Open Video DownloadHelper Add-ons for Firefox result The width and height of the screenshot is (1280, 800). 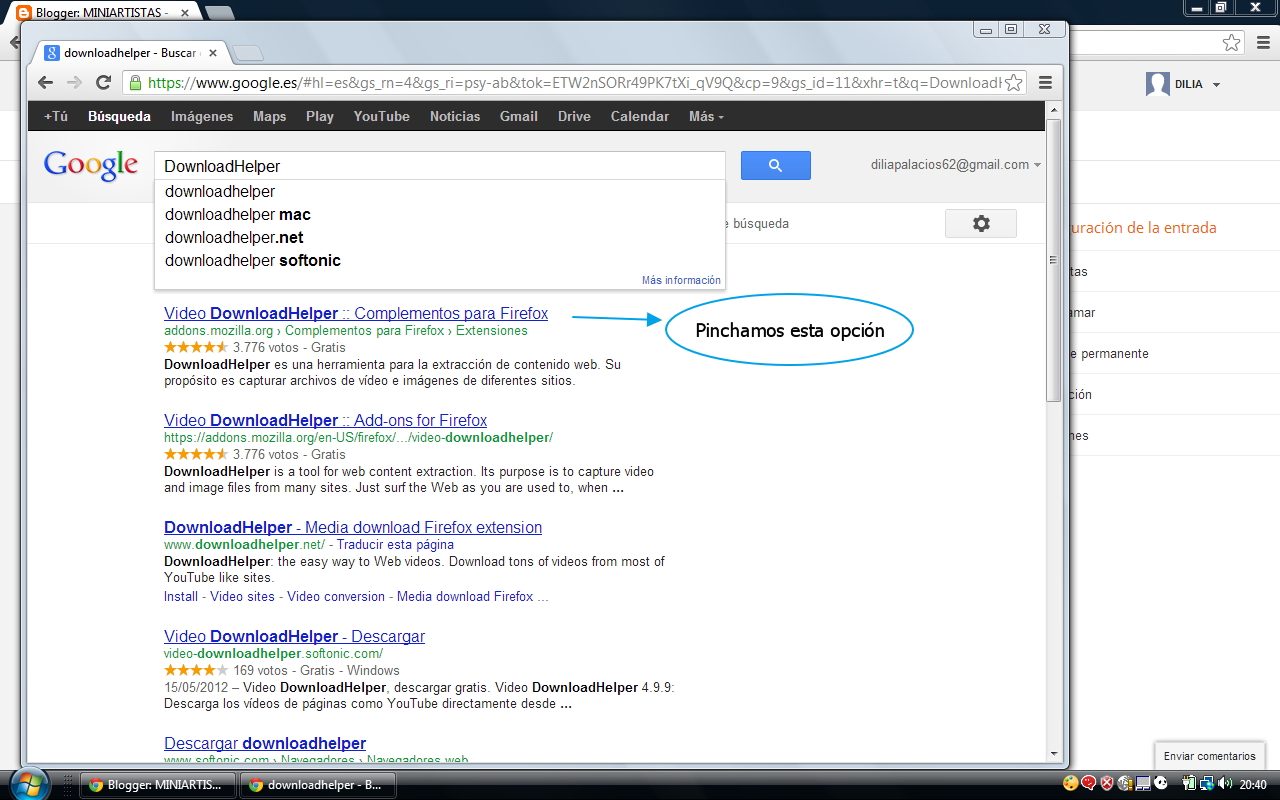[x=325, y=420]
